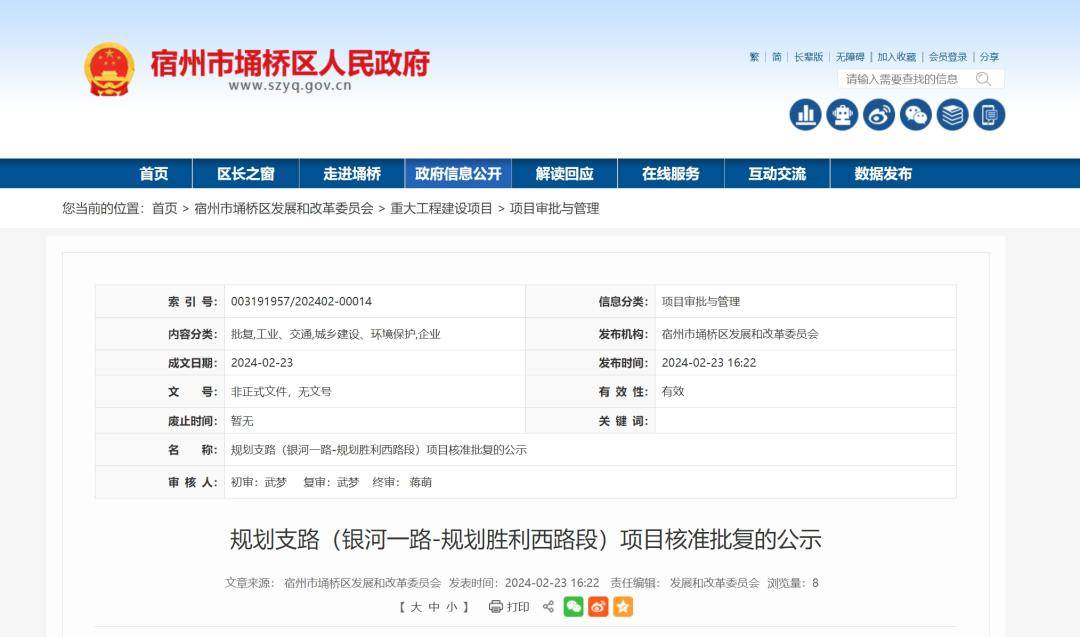The image size is (1080, 637).
Task: Open the 走进埇桥 navigation tab
Action: (352, 174)
